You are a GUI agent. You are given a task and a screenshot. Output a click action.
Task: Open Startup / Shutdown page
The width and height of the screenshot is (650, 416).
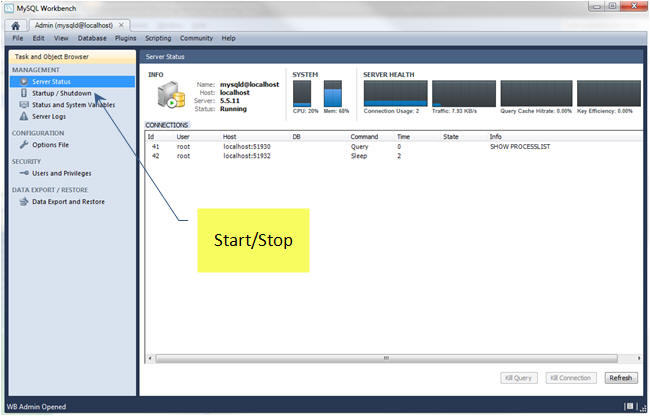[62, 93]
